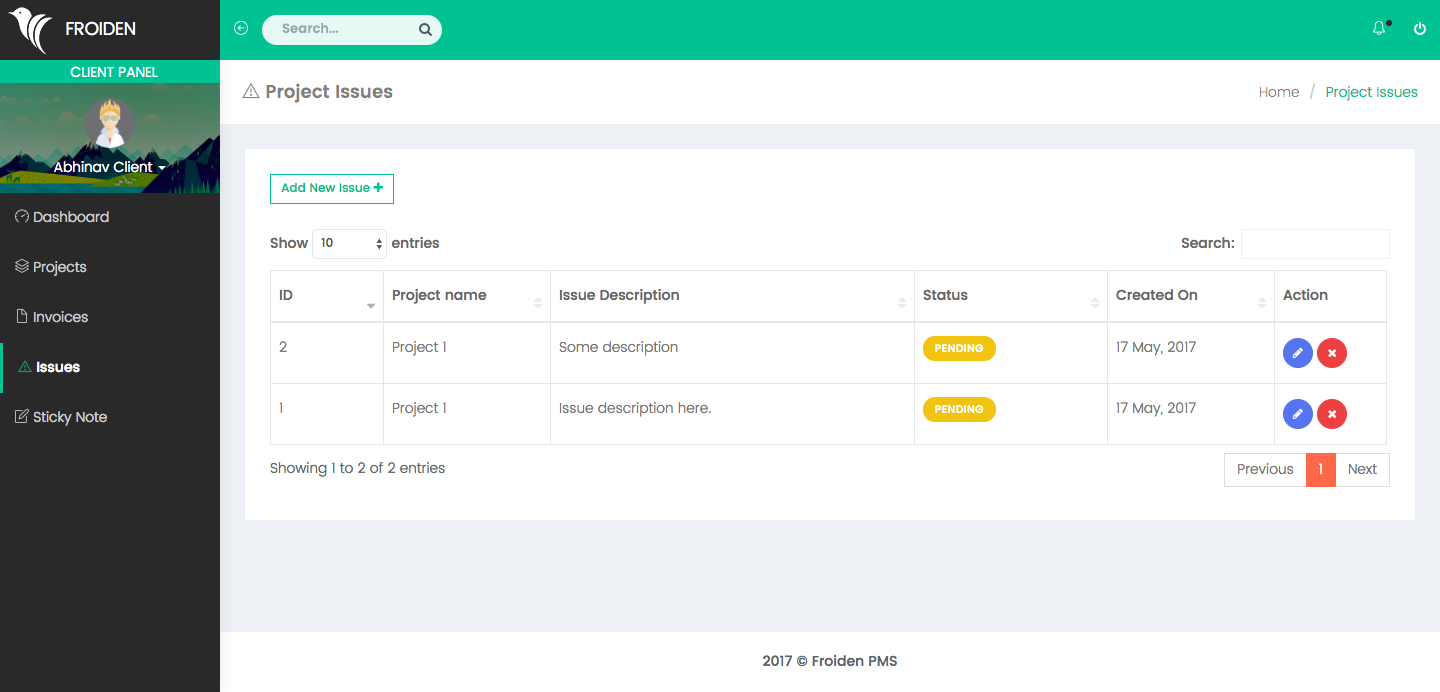Collapse sidebar using the back arrow icon
Screen dimensions: 1440x692
241,29
